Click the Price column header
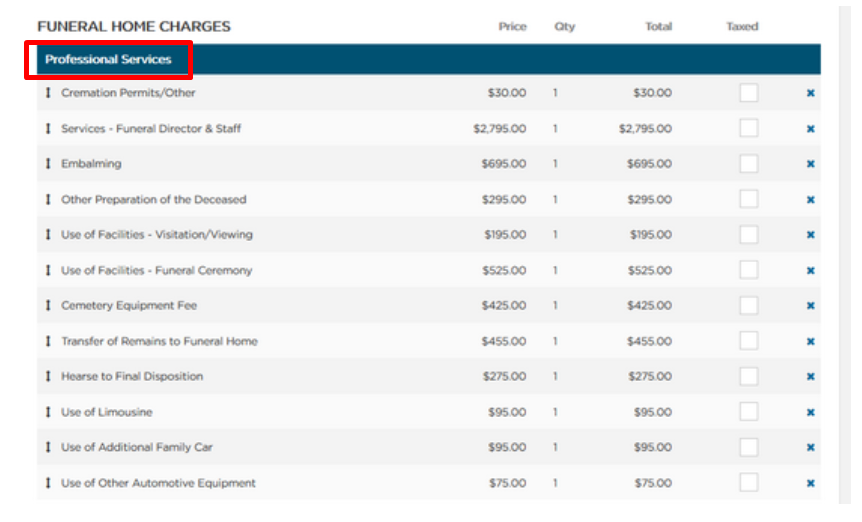The image size is (862, 522). [x=512, y=26]
